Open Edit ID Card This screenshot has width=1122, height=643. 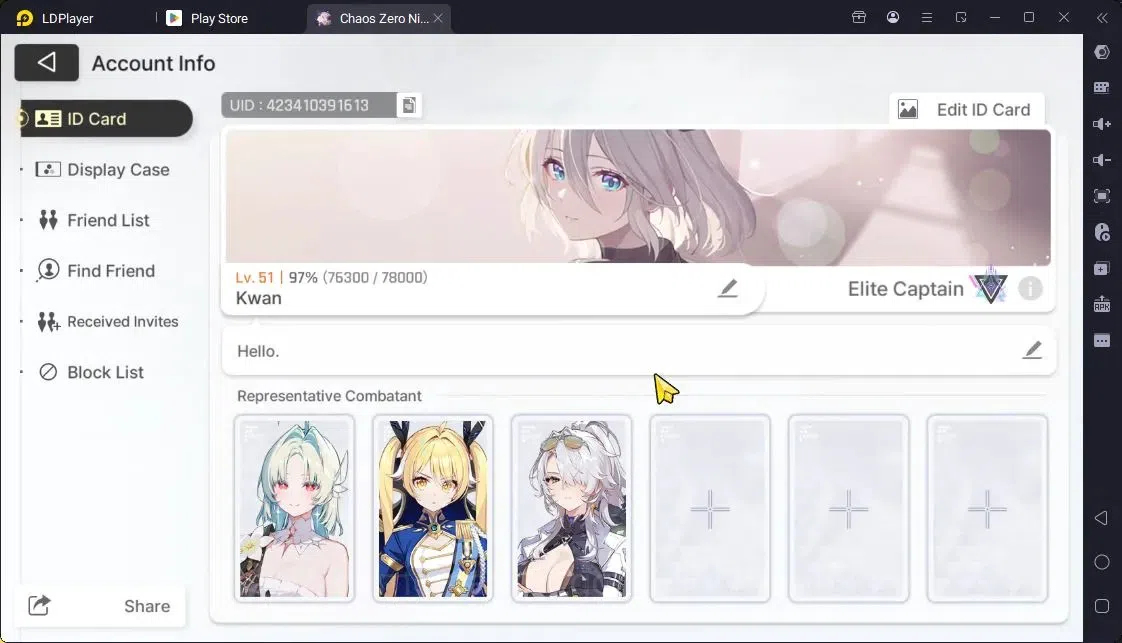click(x=967, y=109)
